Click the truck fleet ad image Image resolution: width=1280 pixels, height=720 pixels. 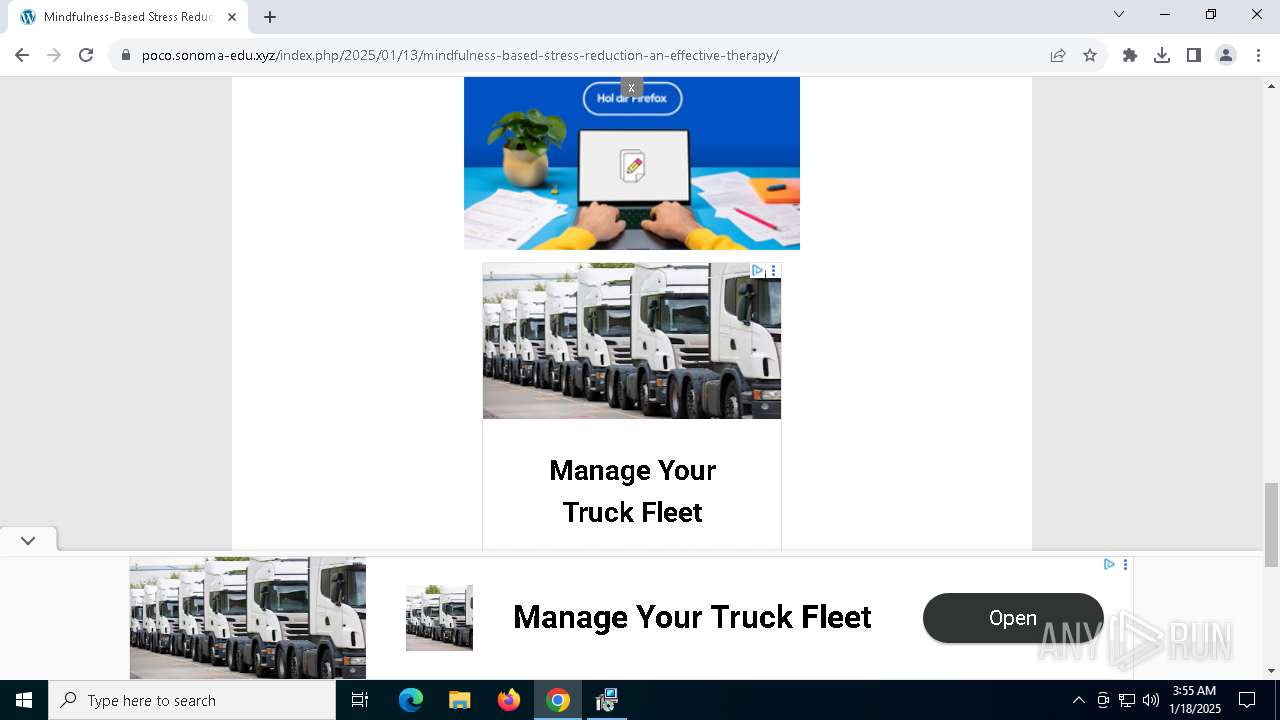[632, 341]
